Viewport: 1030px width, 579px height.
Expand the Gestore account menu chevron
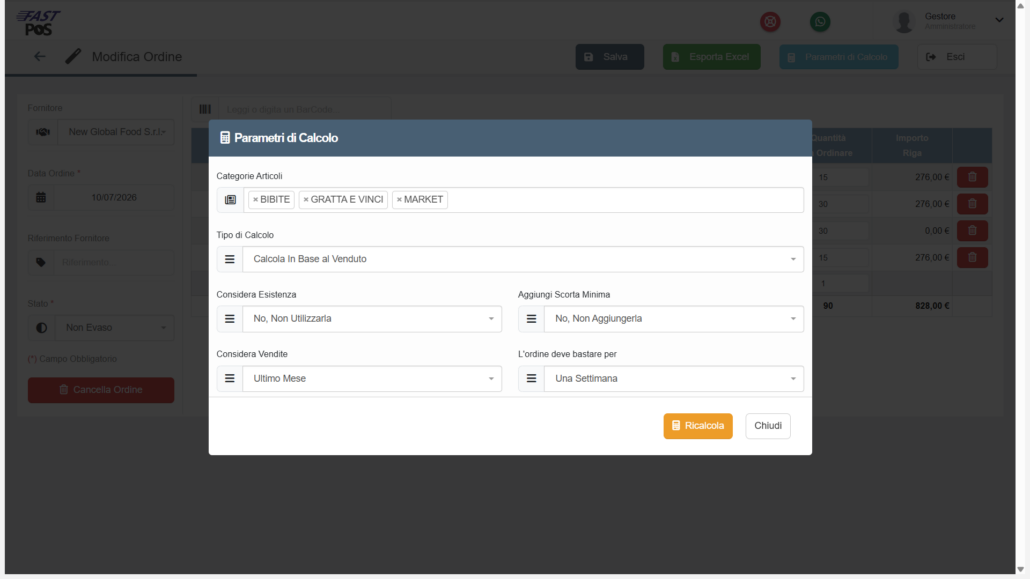click(x=999, y=20)
